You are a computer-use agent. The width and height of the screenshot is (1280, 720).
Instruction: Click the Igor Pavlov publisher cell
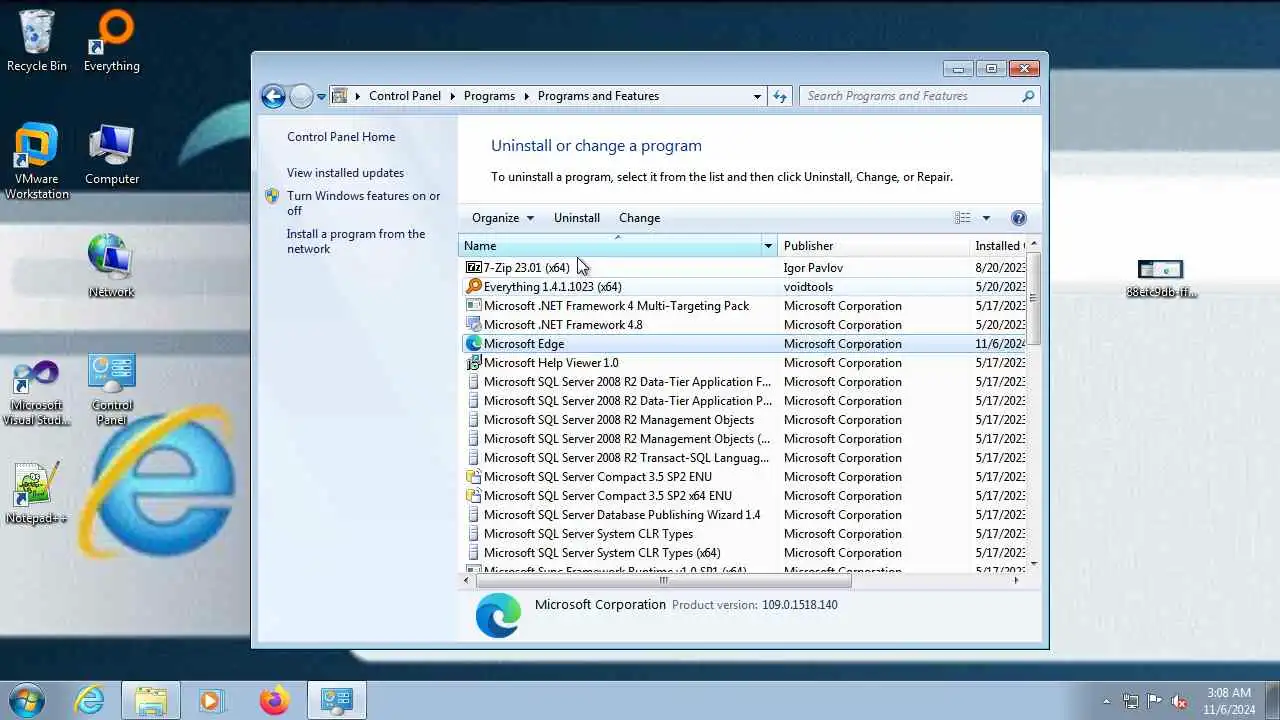click(813, 267)
